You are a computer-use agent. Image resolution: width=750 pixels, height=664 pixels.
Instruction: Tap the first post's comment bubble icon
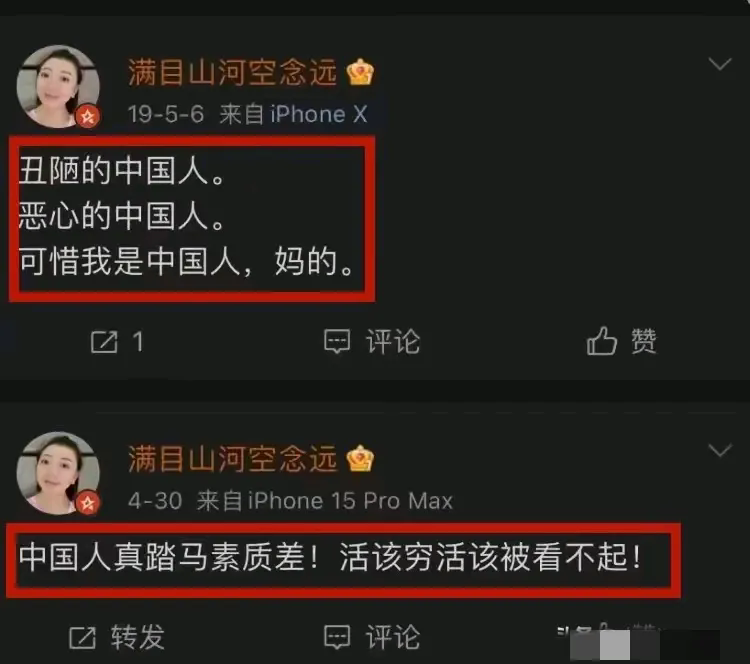tap(337, 342)
